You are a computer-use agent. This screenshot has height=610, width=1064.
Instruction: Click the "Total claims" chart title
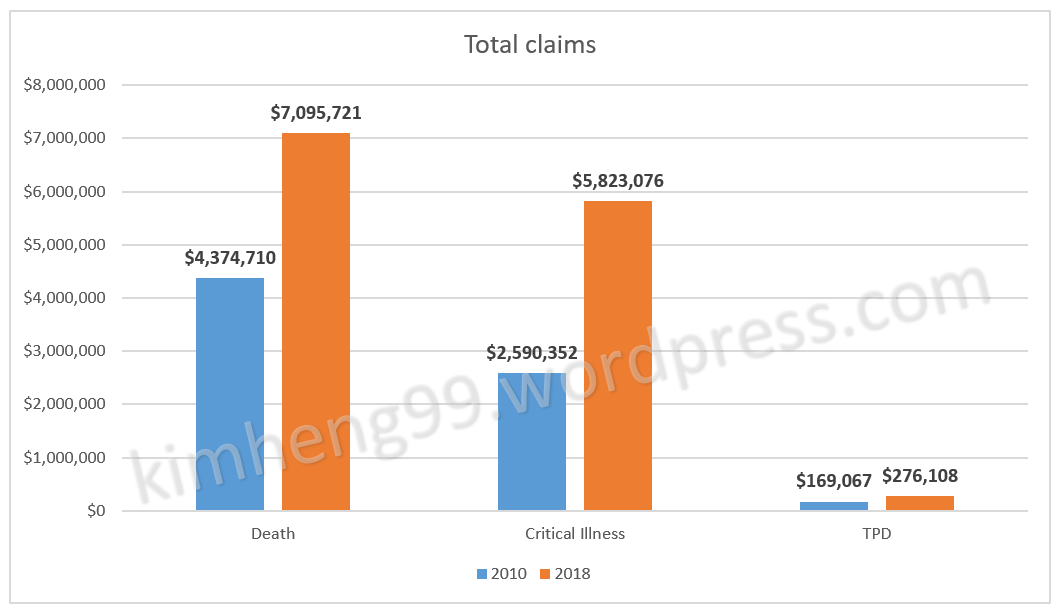530,45
